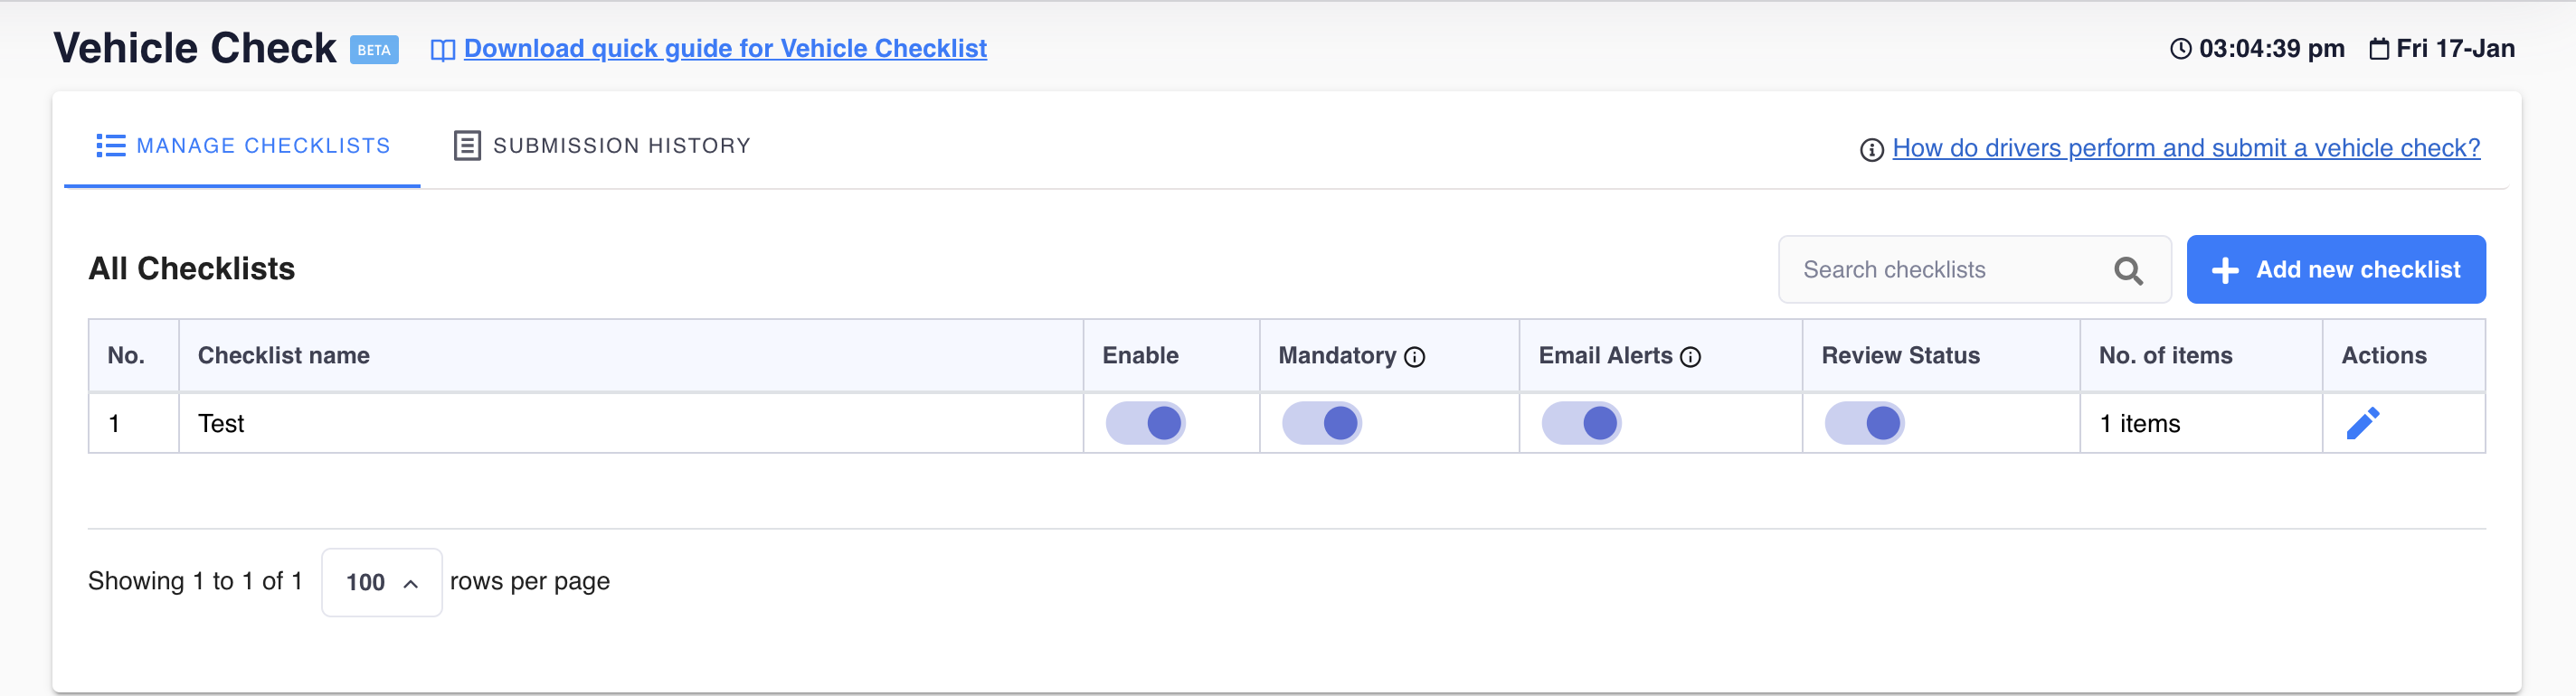Click the pencil edit icon for Test
Screen dimensions: 2576x696
2362,423
